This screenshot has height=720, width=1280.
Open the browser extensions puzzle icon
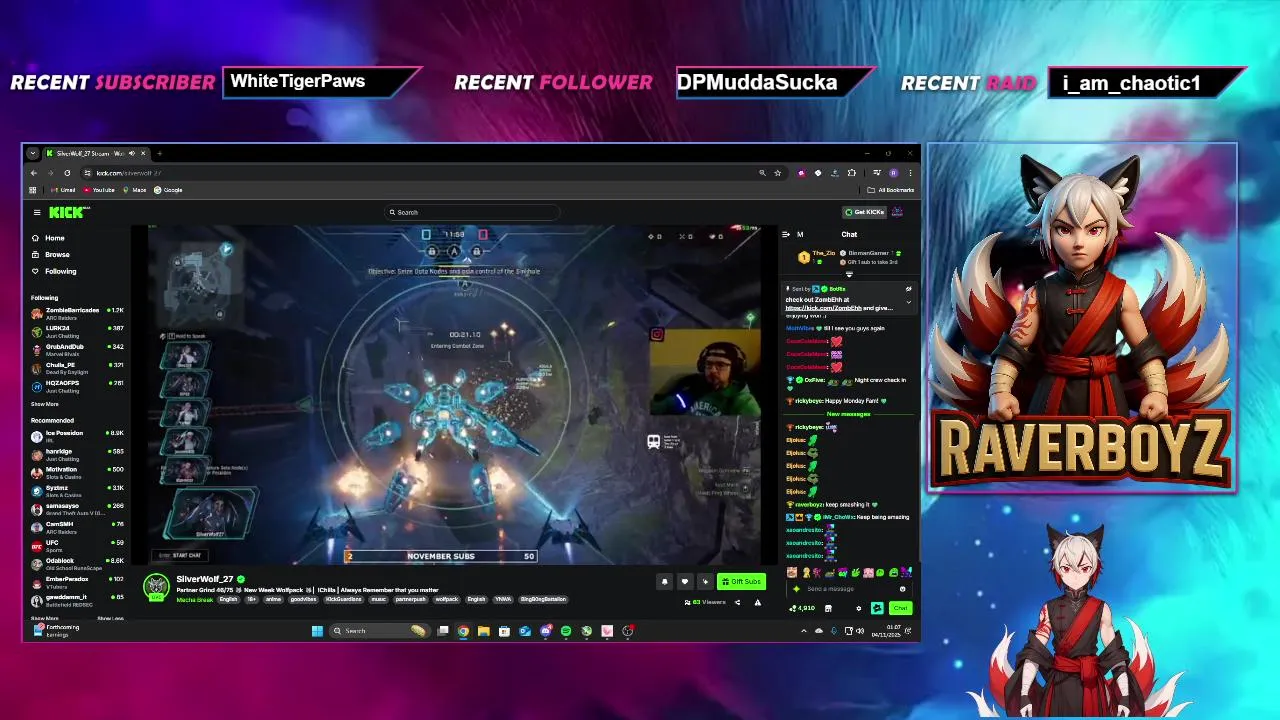[x=851, y=173]
